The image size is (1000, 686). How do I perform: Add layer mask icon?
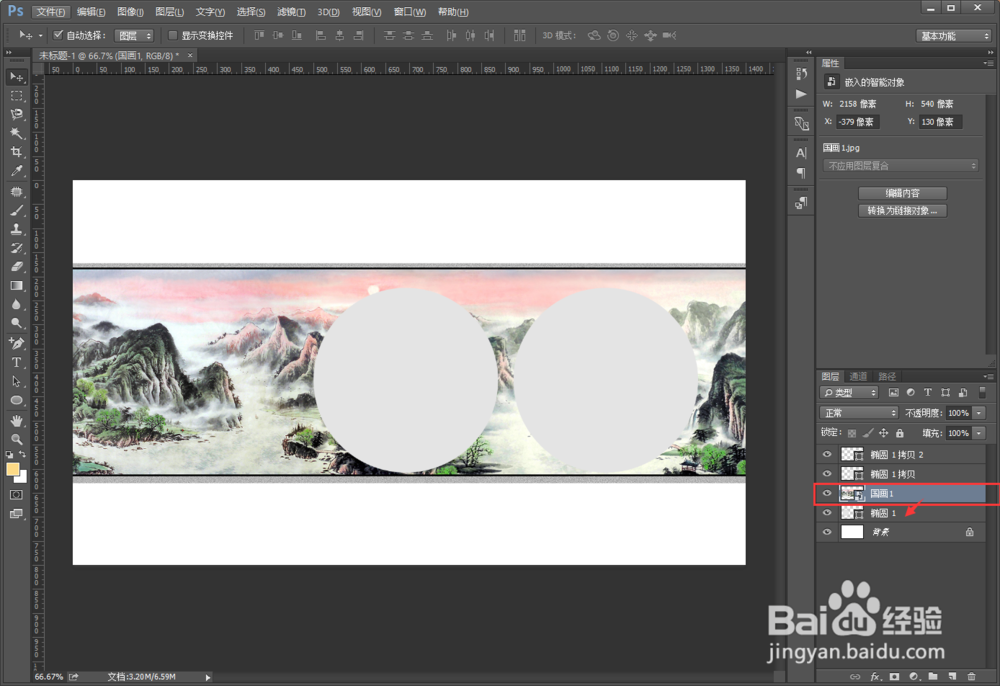(x=895, y=676)
